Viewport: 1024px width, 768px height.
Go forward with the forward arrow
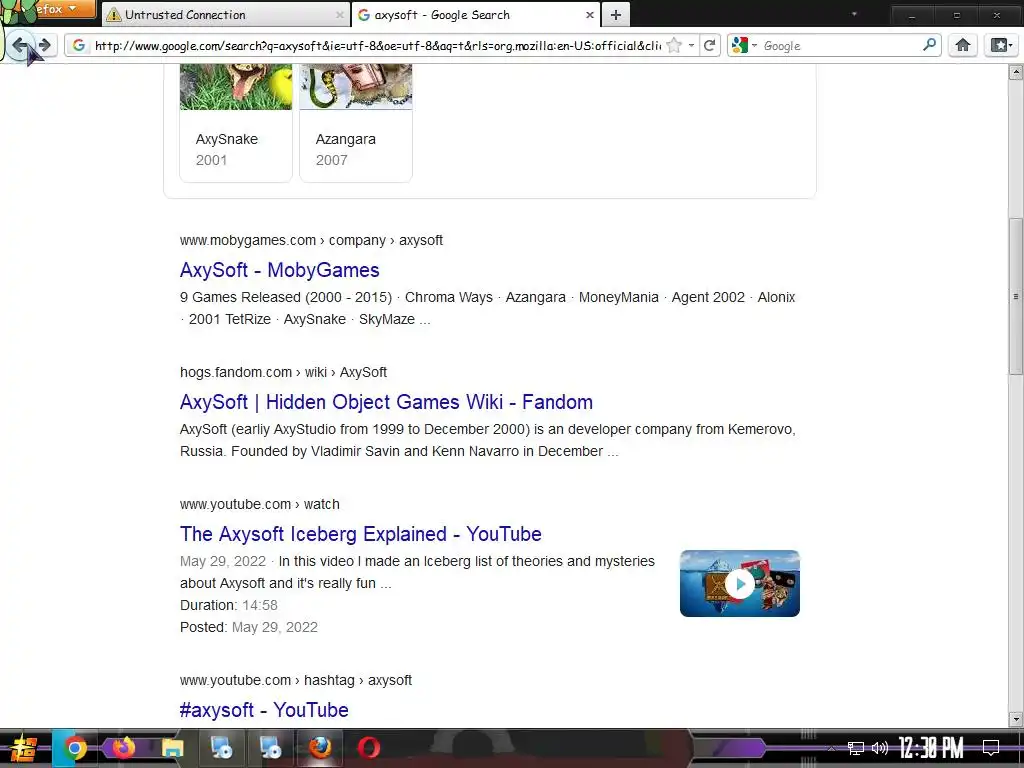[x=44, y=45]
